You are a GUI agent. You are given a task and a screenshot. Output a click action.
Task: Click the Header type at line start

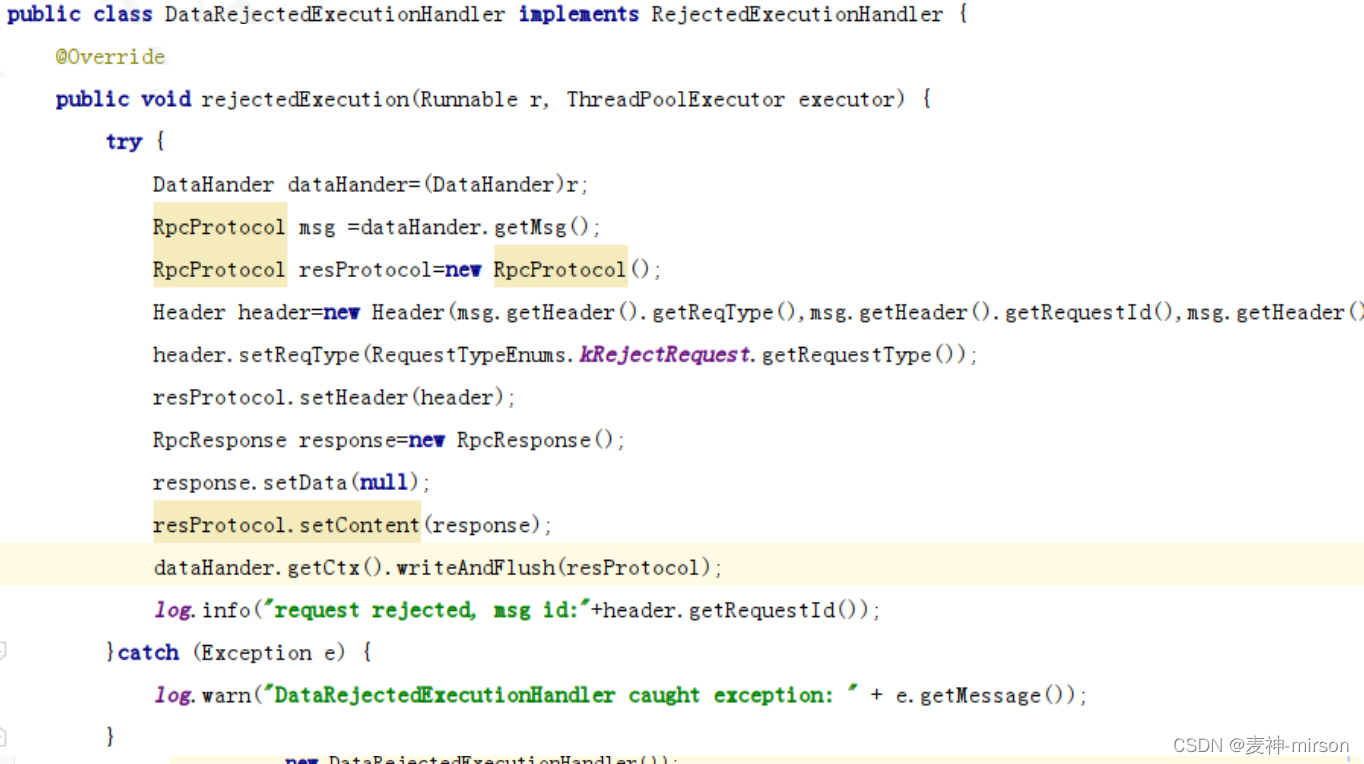[x=189, y=313]
